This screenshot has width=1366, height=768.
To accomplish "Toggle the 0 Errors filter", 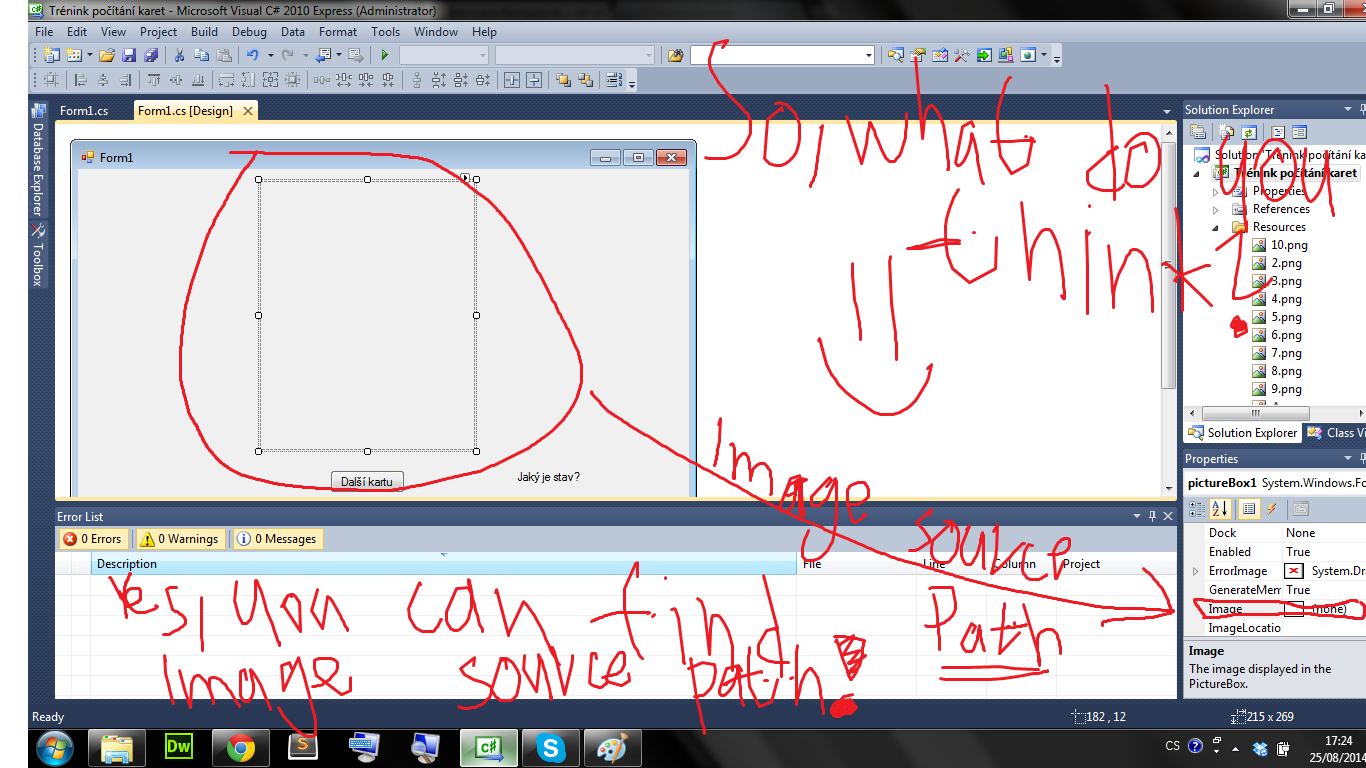I will (92, 539).
